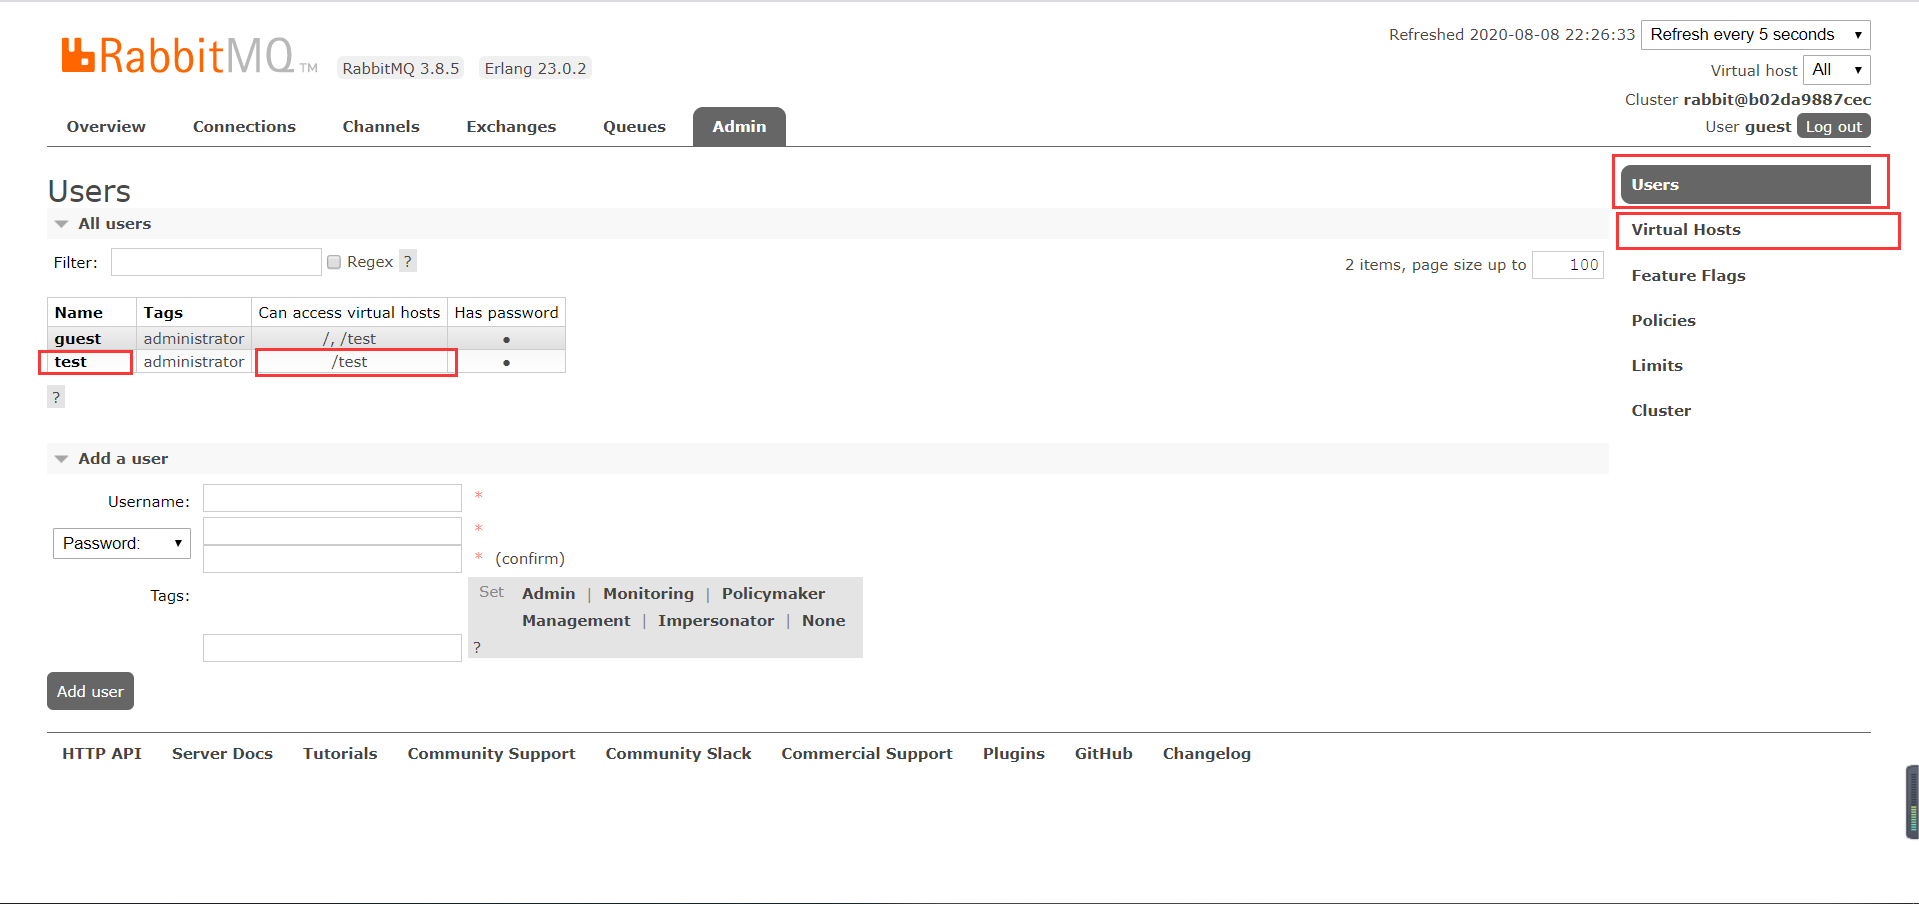Open the HTTP API footer link

(x=102, y=754)
